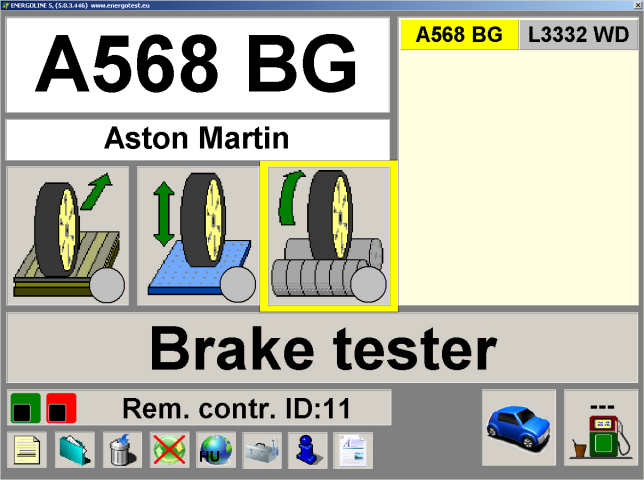This screenshot has width=644, height=480.
Task: Open the teal folder icon
Action: pos(75,451)
